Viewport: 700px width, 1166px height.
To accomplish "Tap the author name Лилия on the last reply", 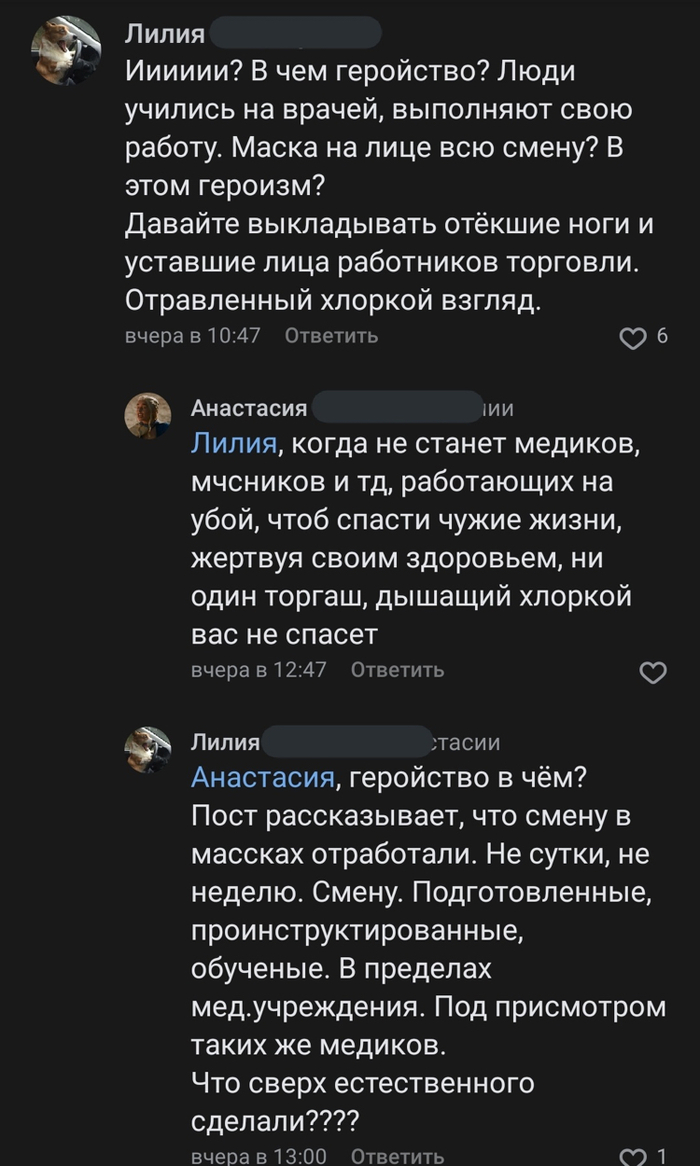I will [225, 742].
